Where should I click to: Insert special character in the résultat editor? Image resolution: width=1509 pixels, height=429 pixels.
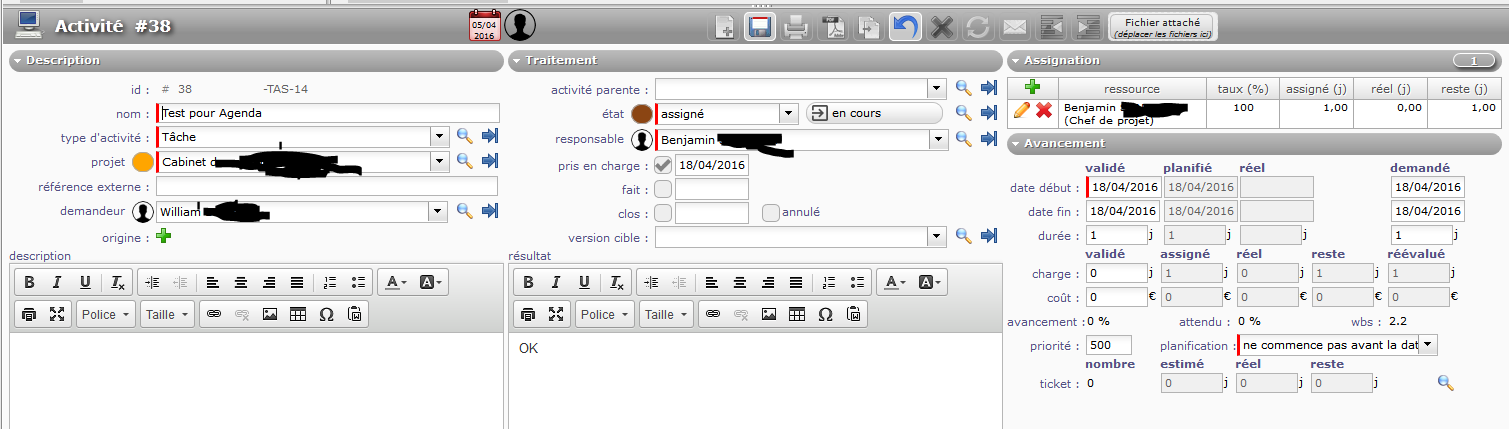pos(825,314)
